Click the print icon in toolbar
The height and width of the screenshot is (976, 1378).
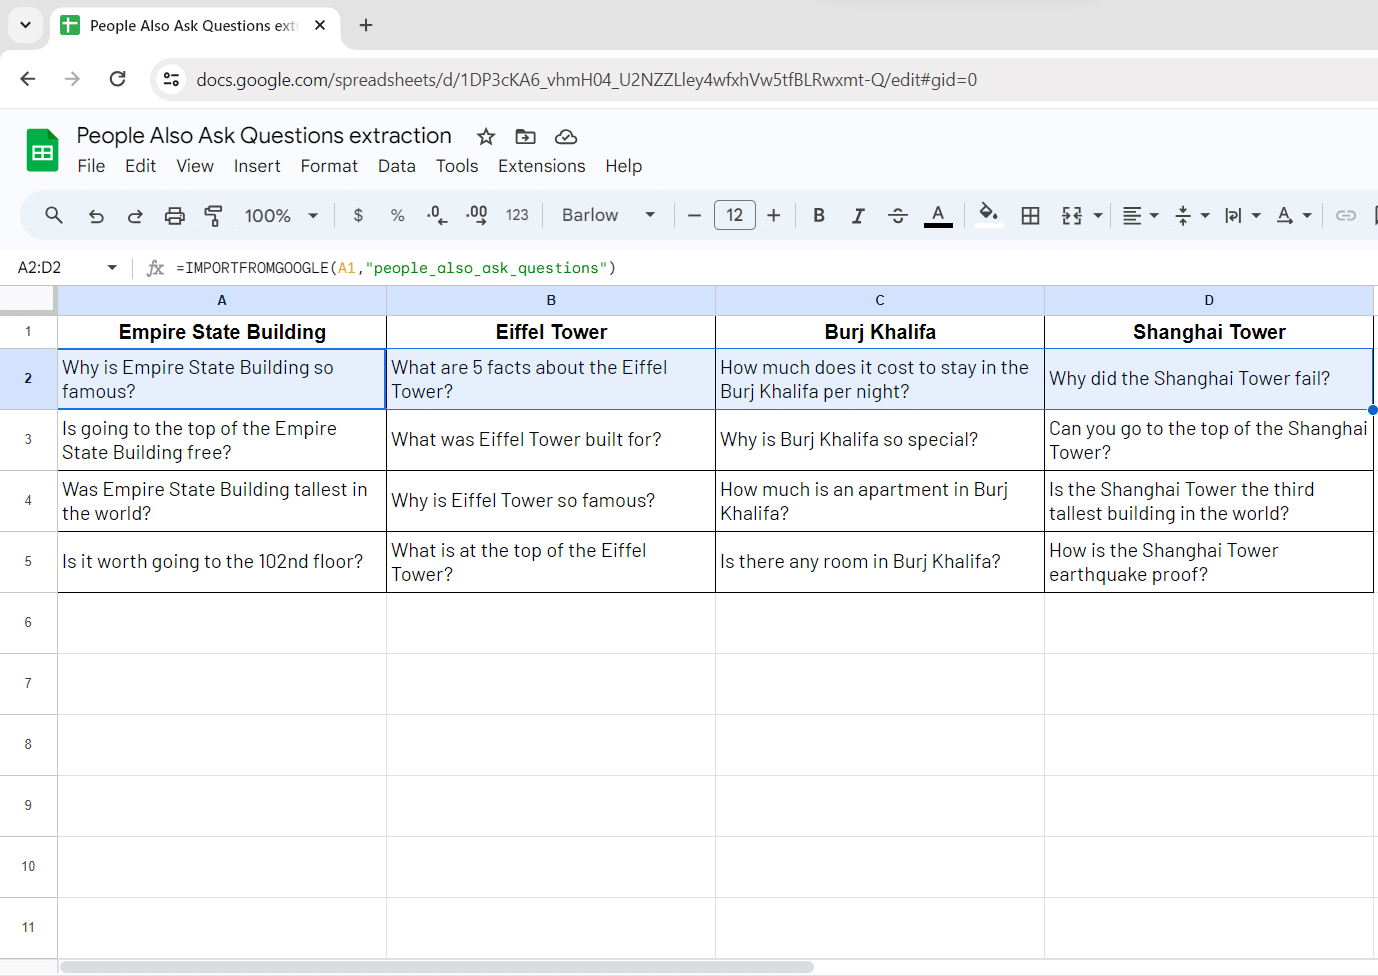pos(175,215)
